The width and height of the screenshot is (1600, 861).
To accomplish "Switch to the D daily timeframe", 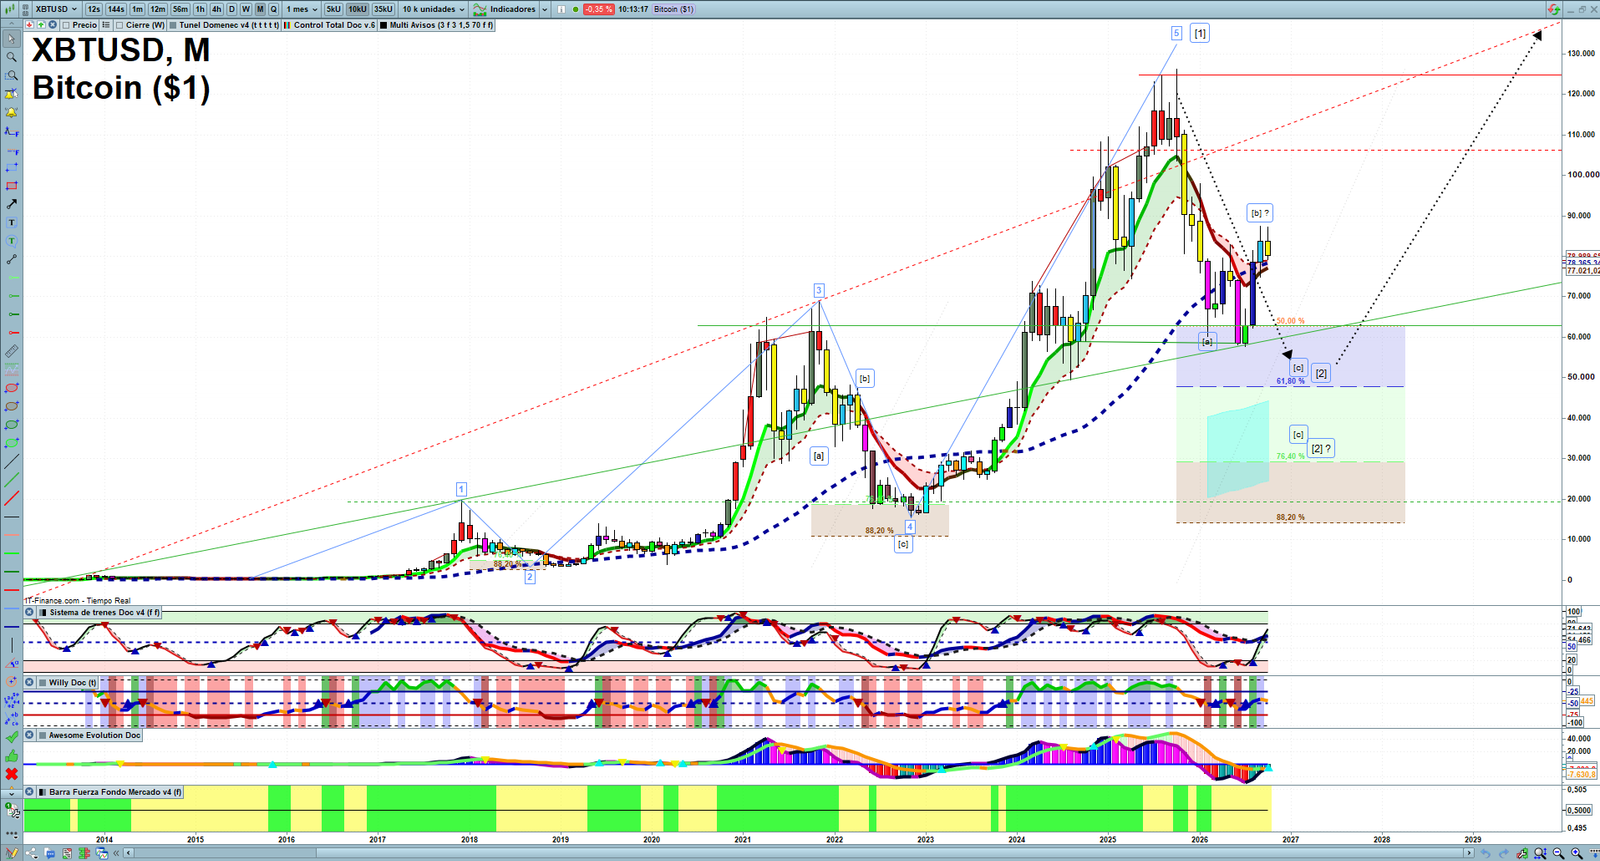I will (232, 9).
